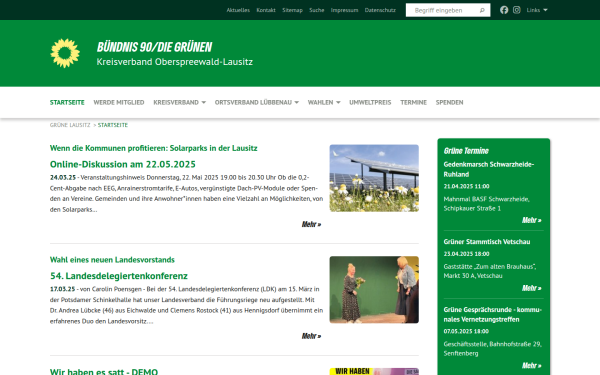Click 'Mehr' under the Landesdelegiertenkonferenz article
The height and width of the screenshot is (375, 600).
tap(311, 336)
